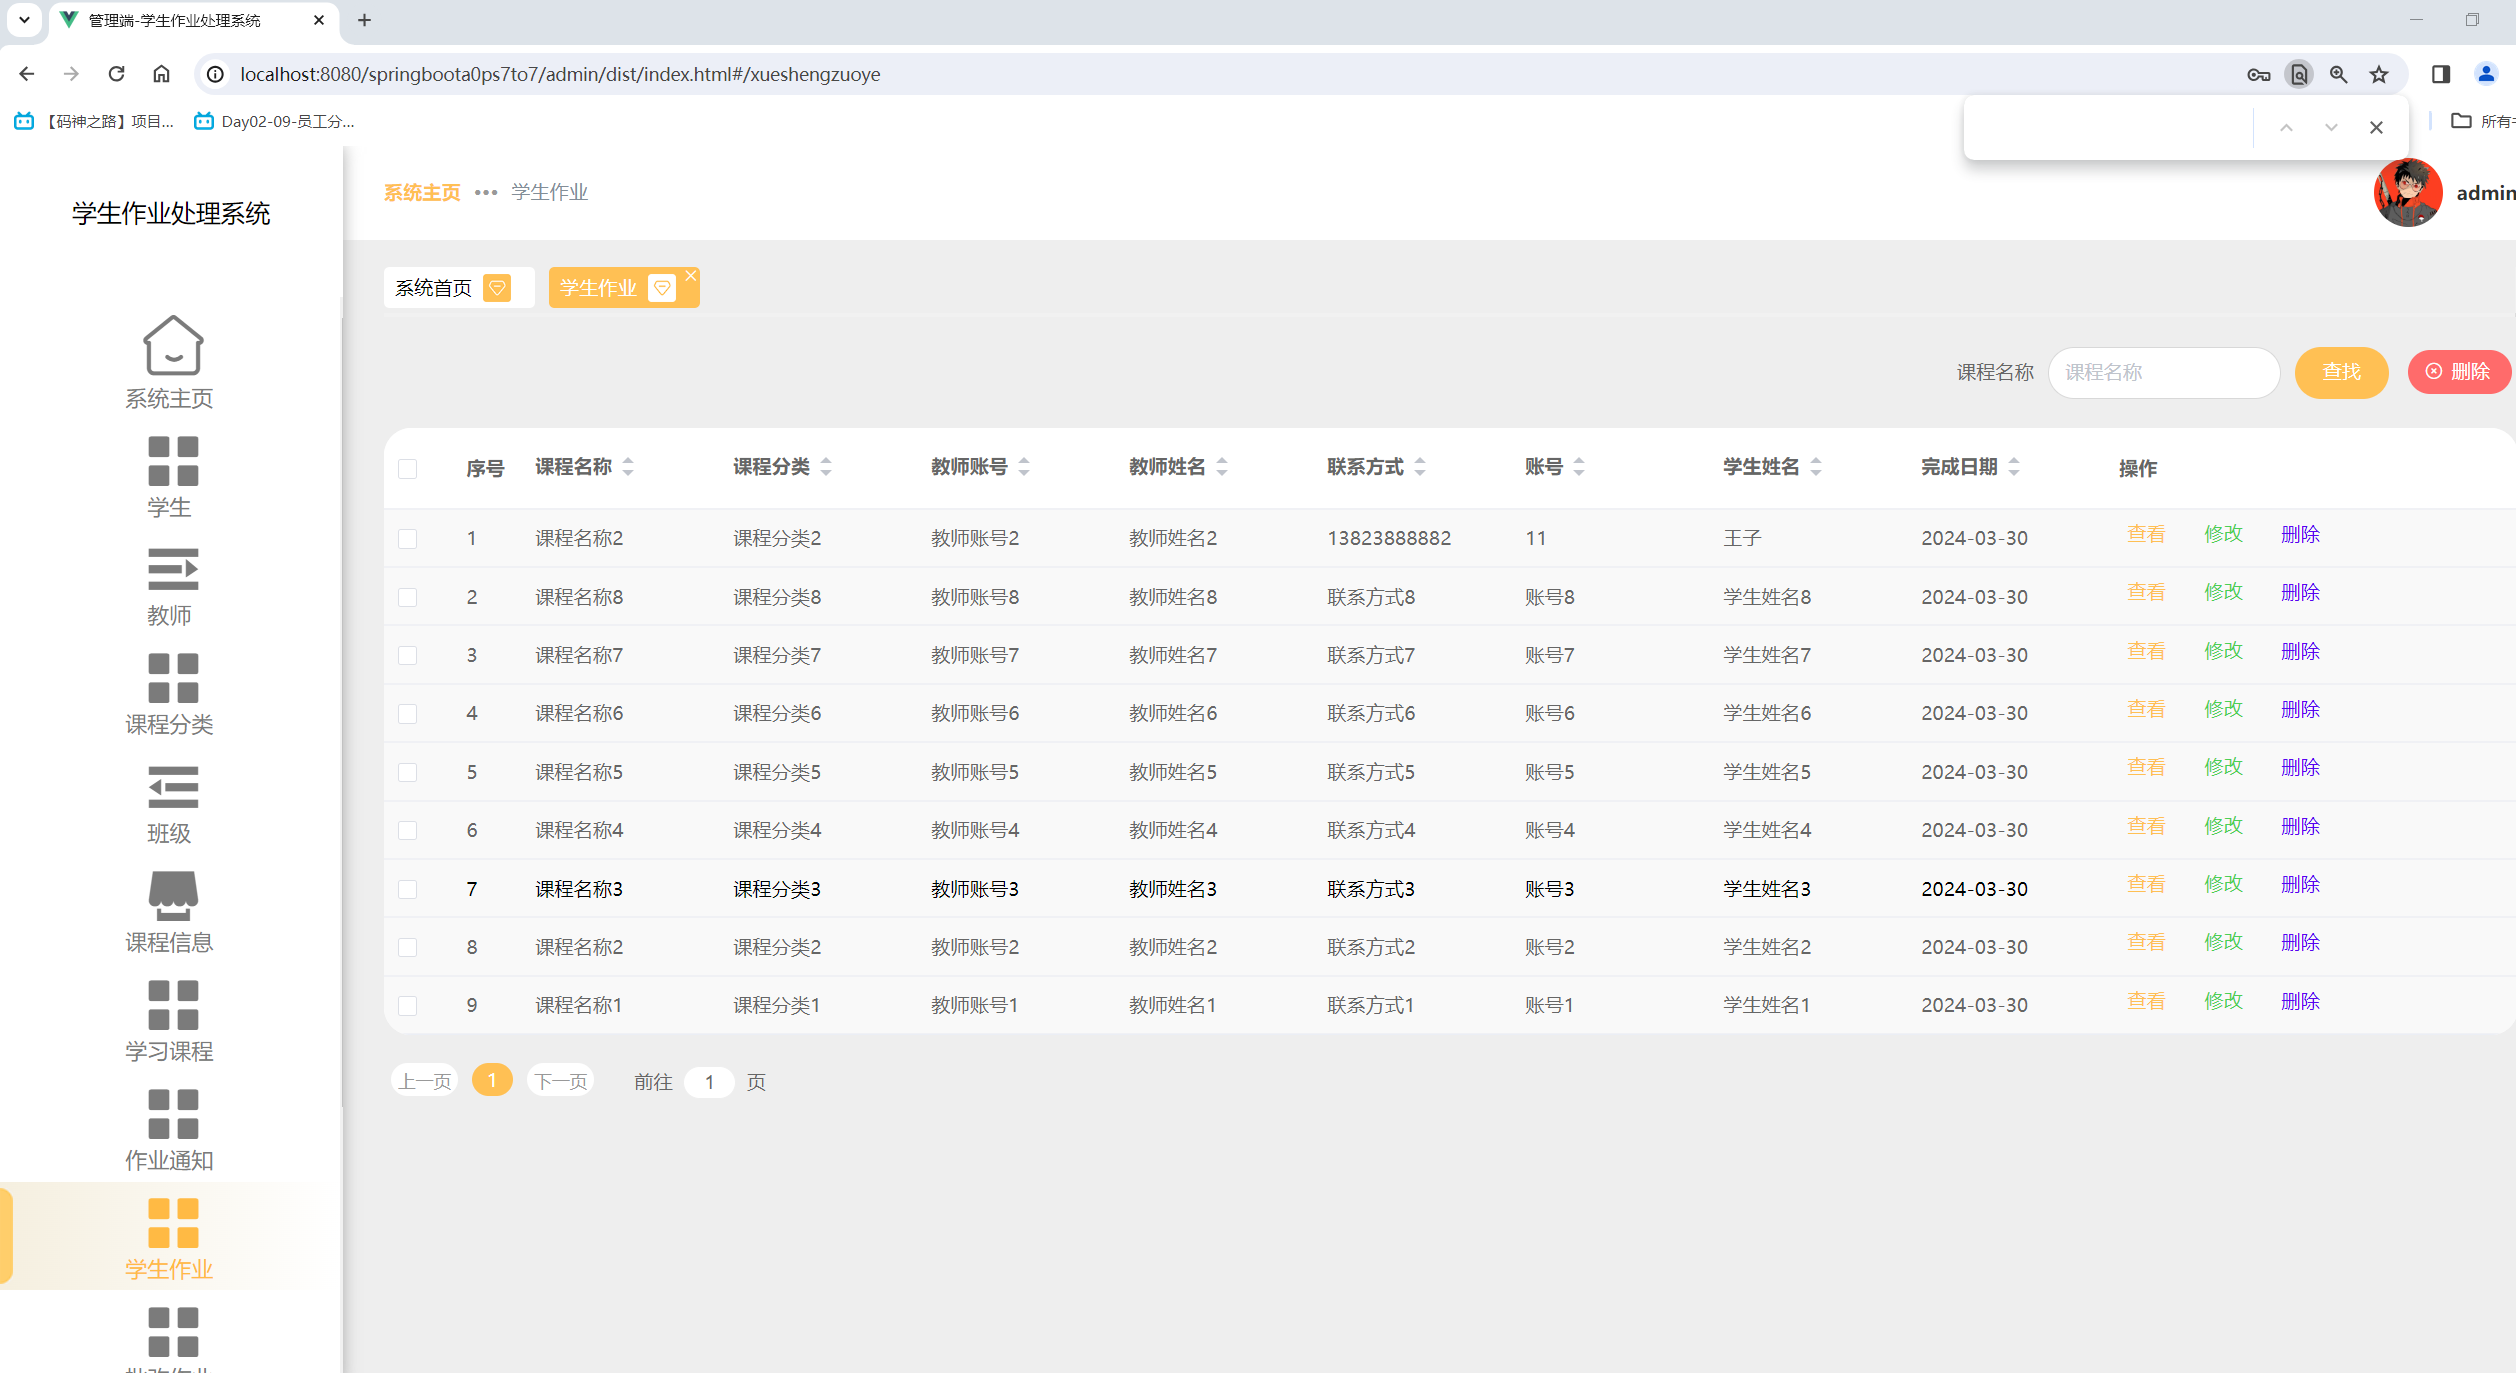Bookmark this page with the star icon

tap(2378, 74)
